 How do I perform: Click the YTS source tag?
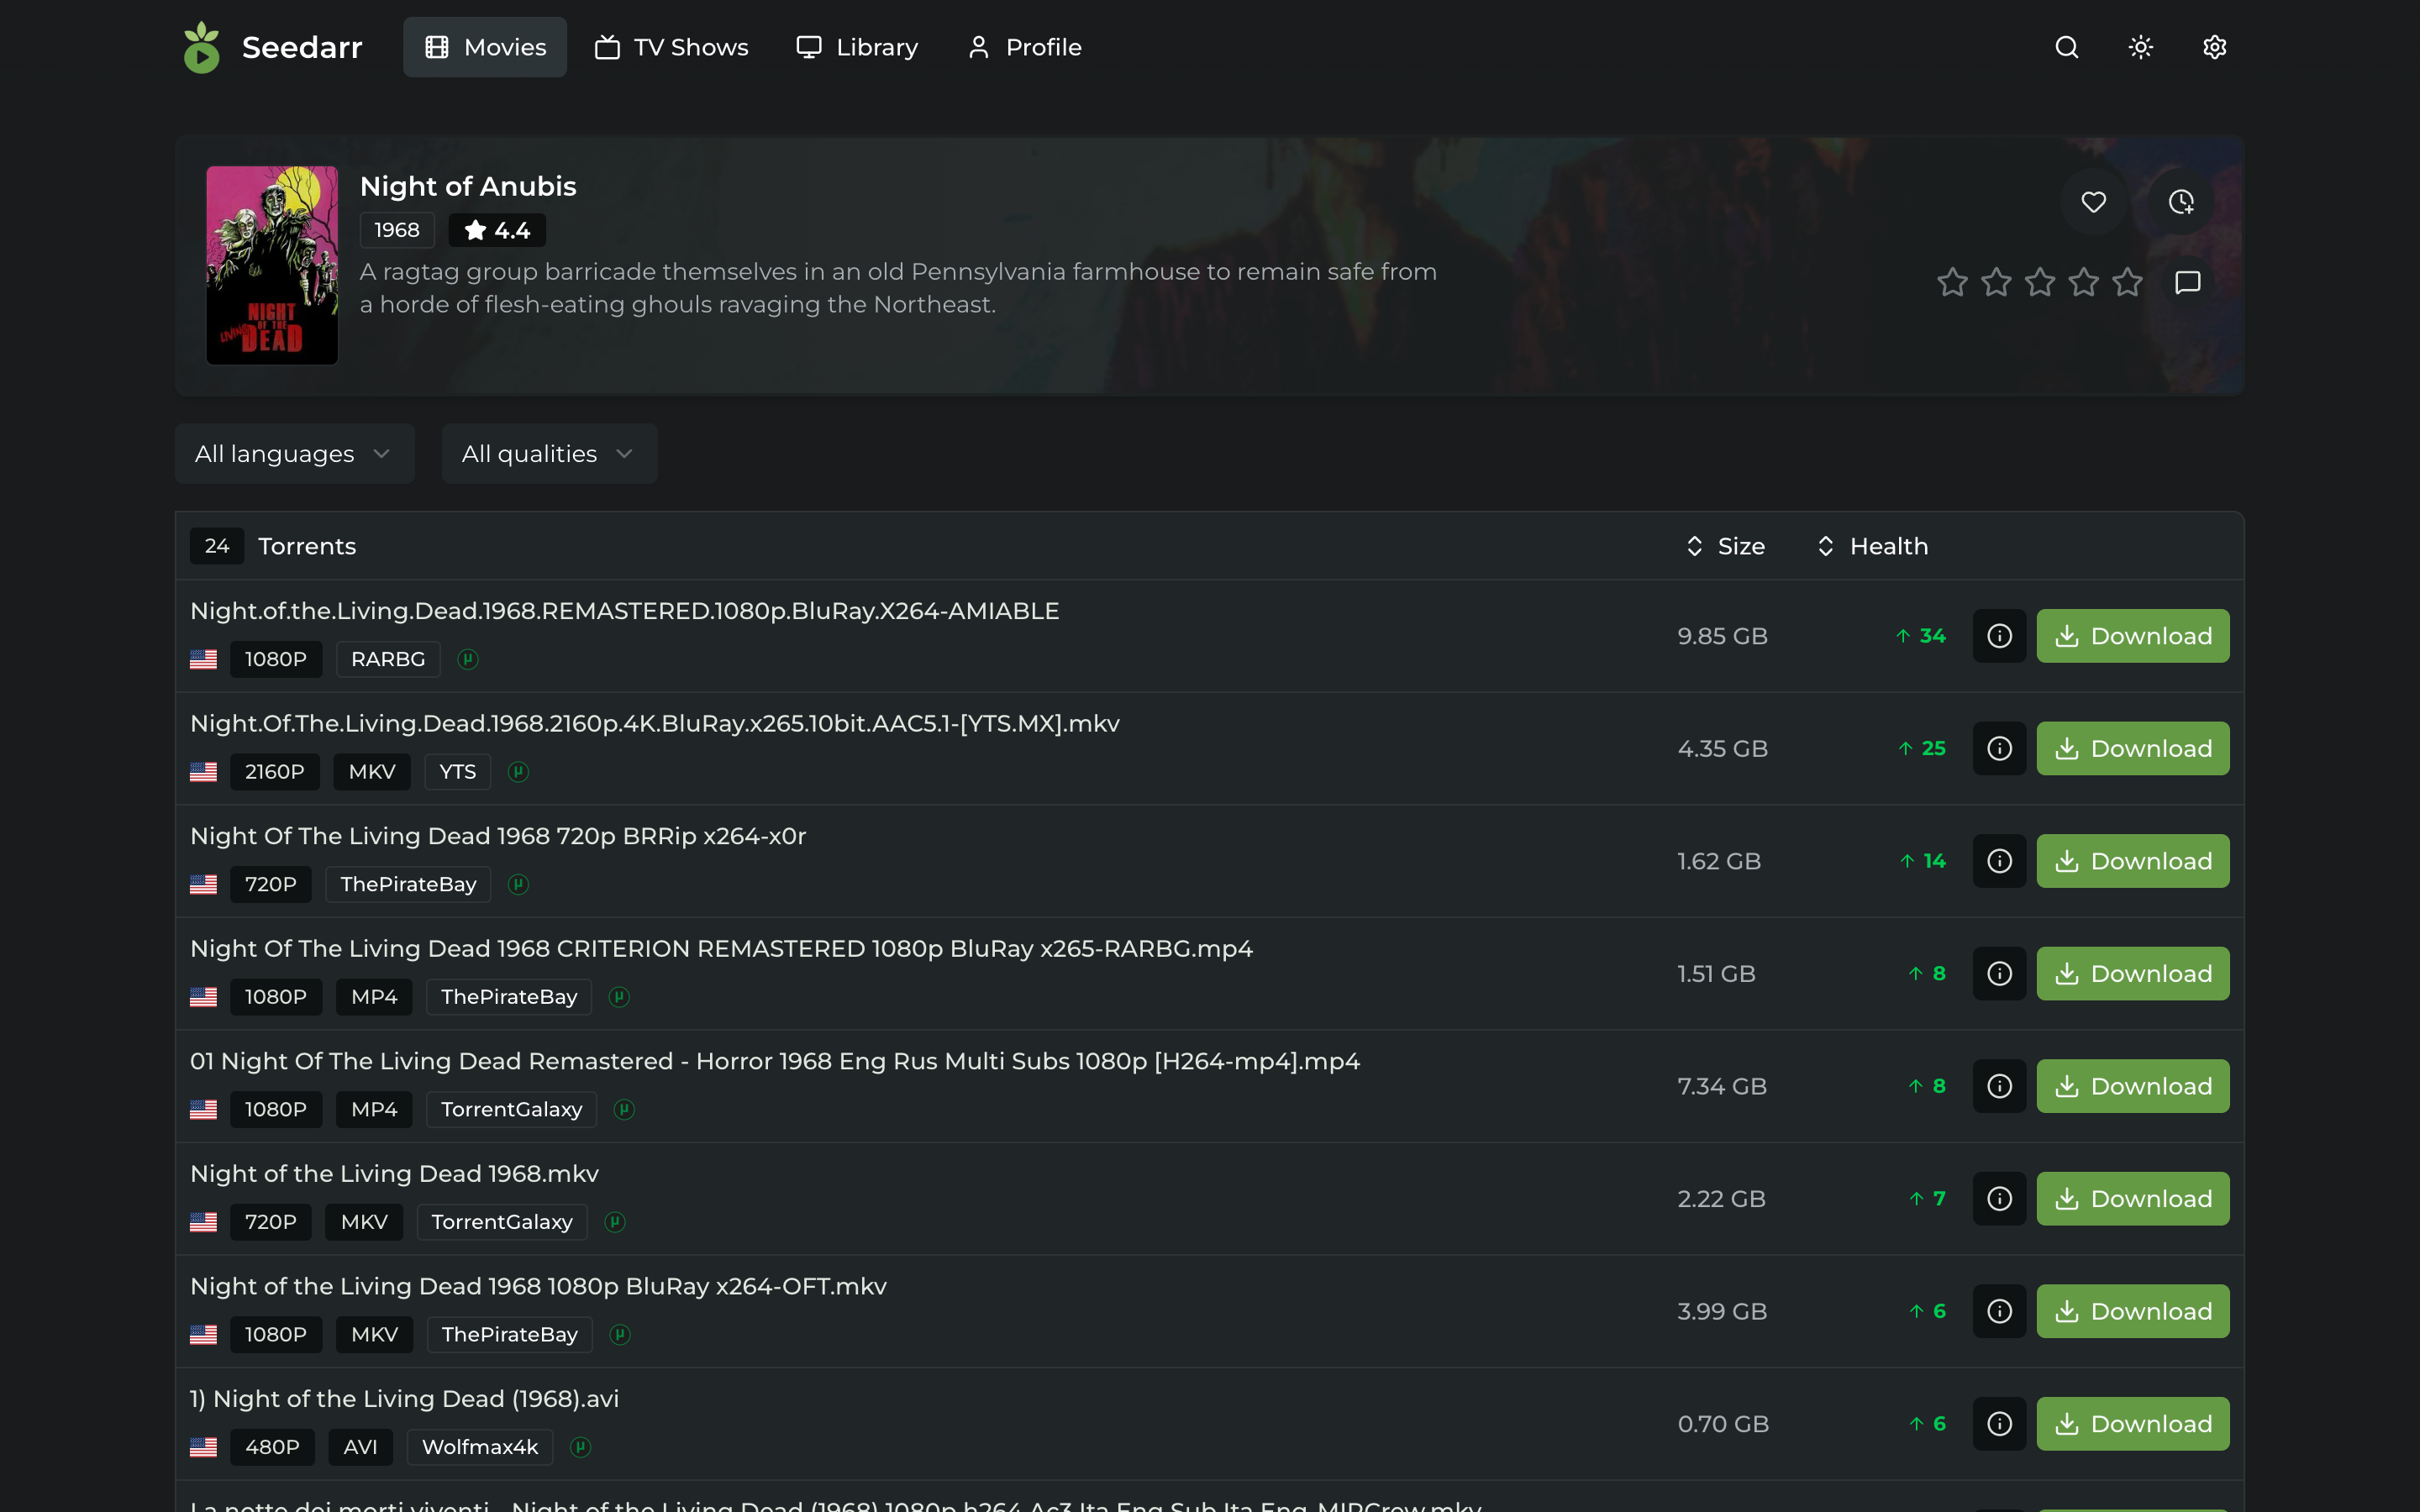[458, 772]
